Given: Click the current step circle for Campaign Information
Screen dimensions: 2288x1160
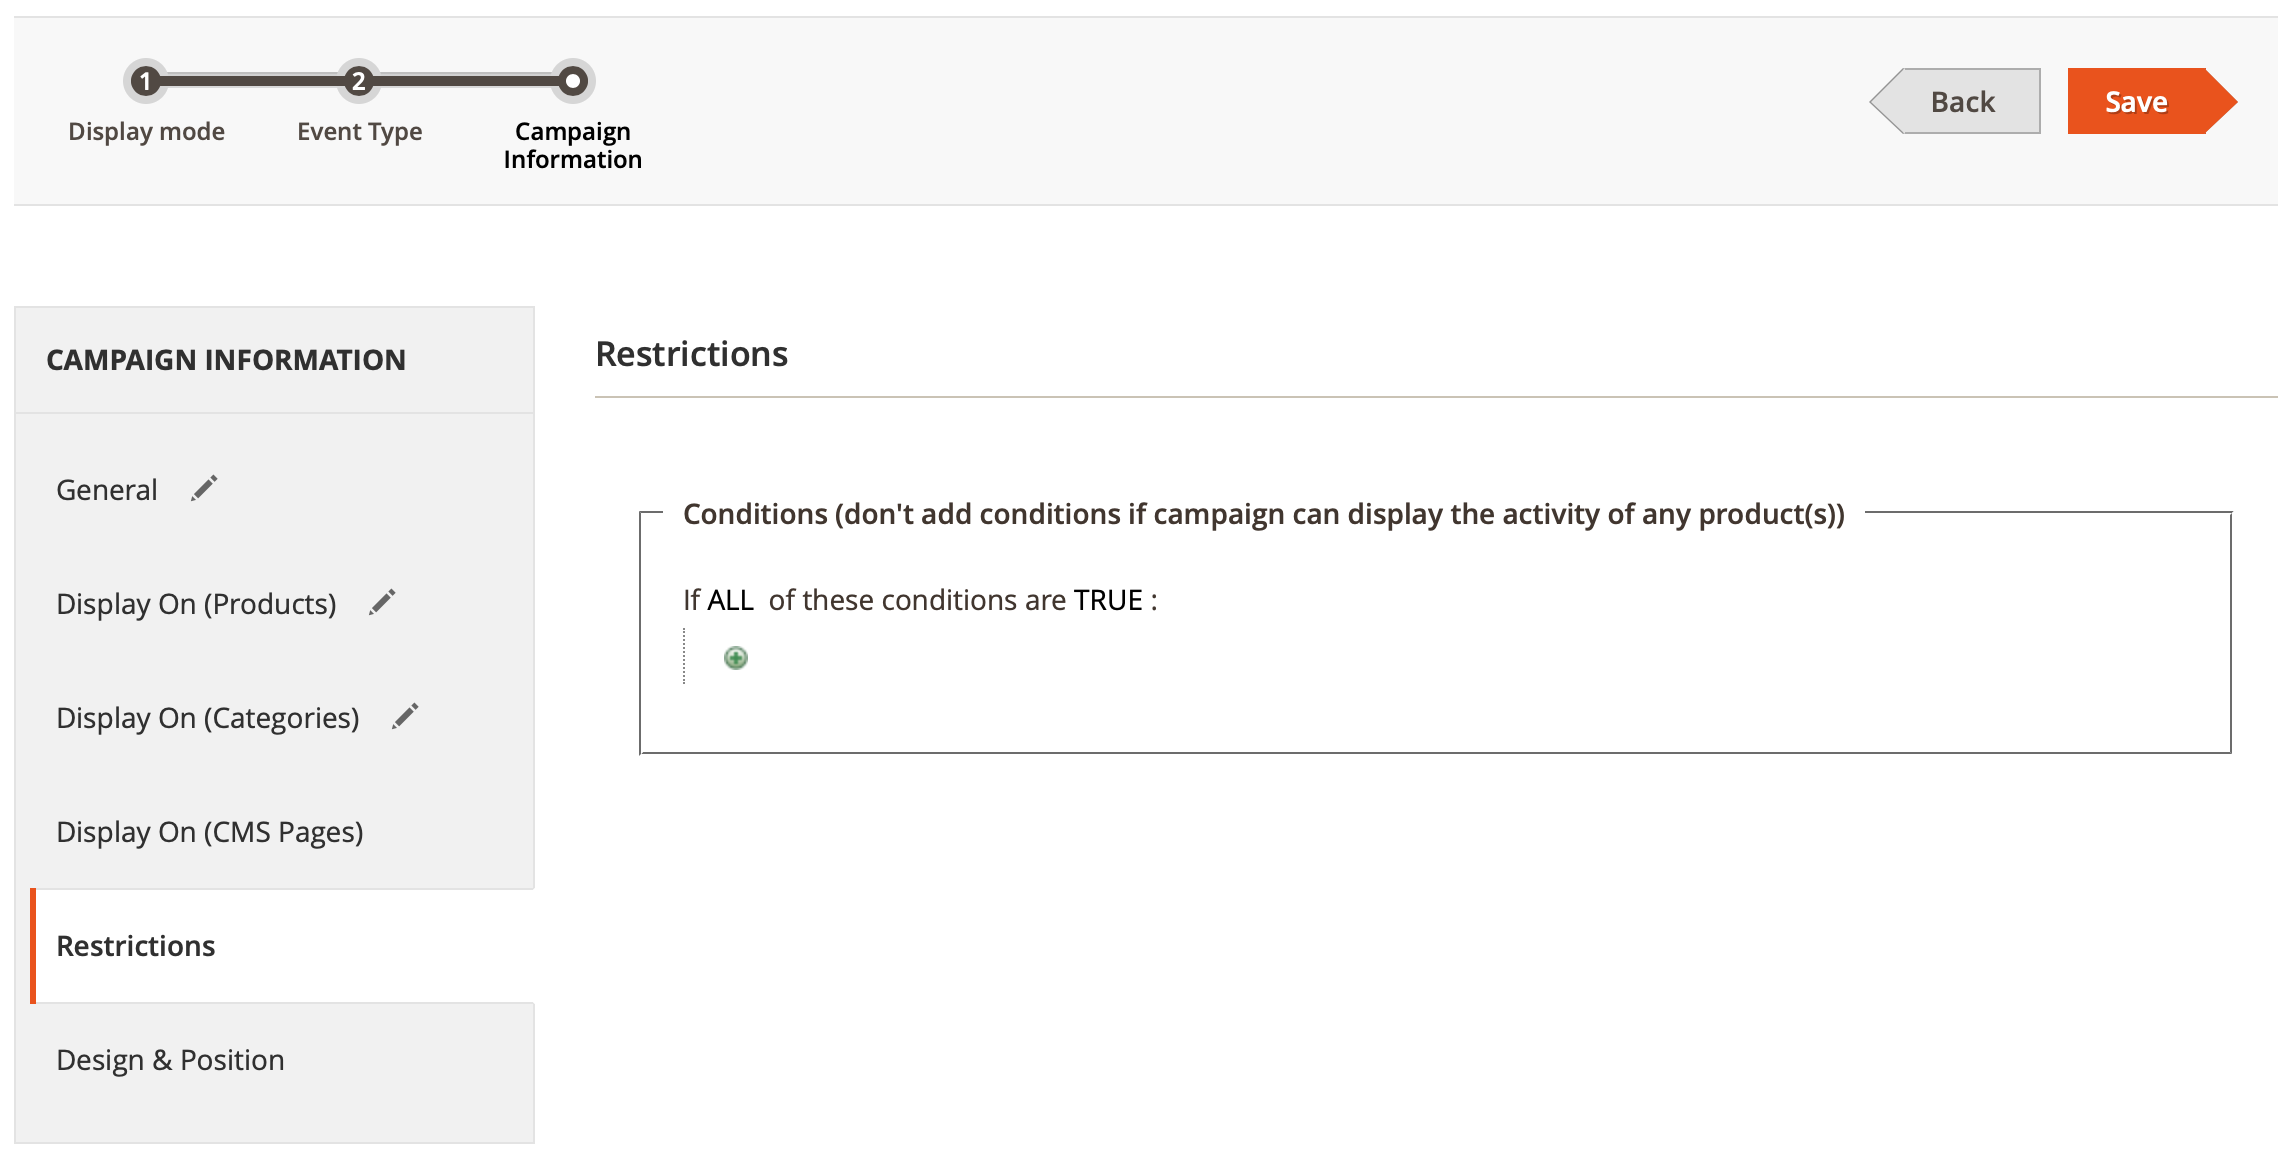Looking at the screenshot, I should [x=573, y=81].
